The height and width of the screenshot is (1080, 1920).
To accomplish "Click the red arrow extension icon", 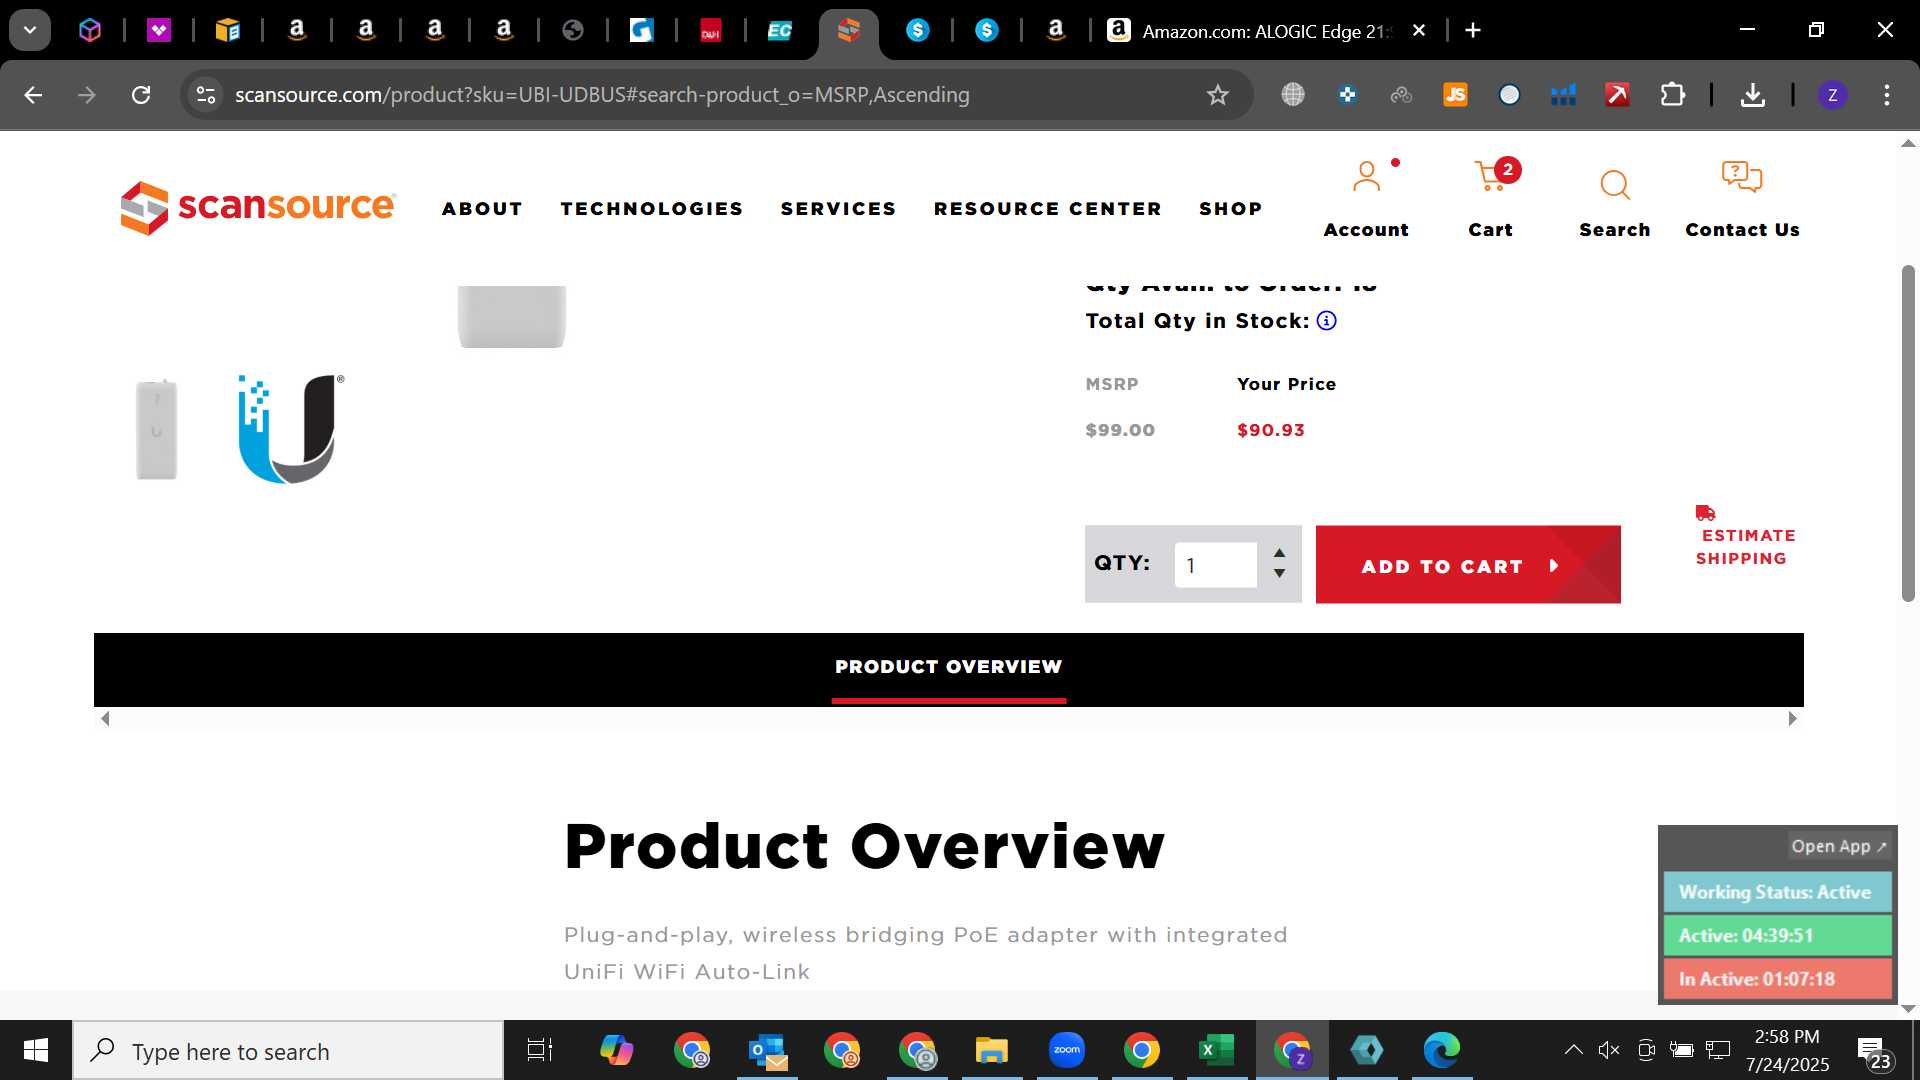I will [x=1617, y=95].
